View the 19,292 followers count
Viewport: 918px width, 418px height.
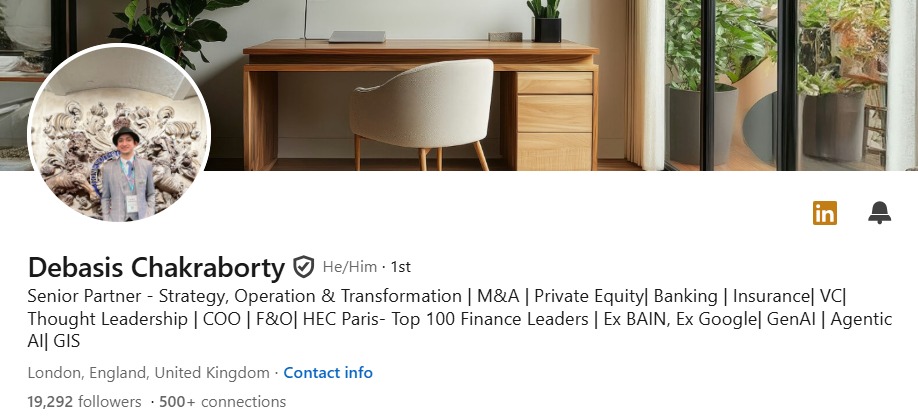click(84, 401)
